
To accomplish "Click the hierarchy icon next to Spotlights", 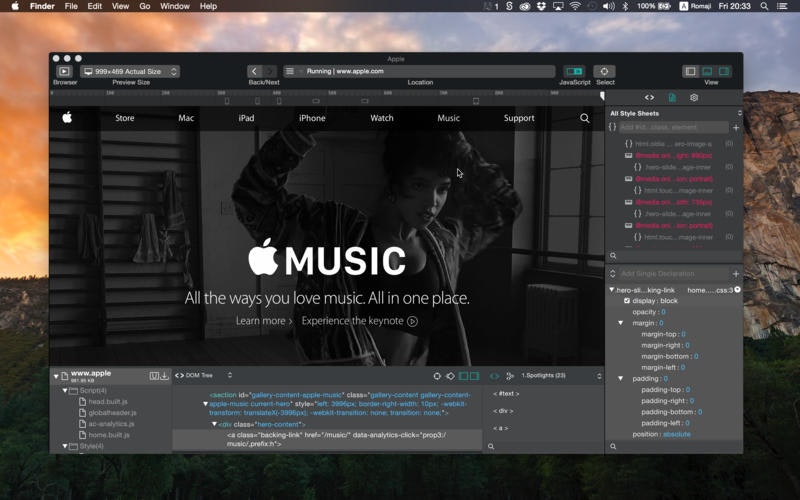I will pos(509,376).
